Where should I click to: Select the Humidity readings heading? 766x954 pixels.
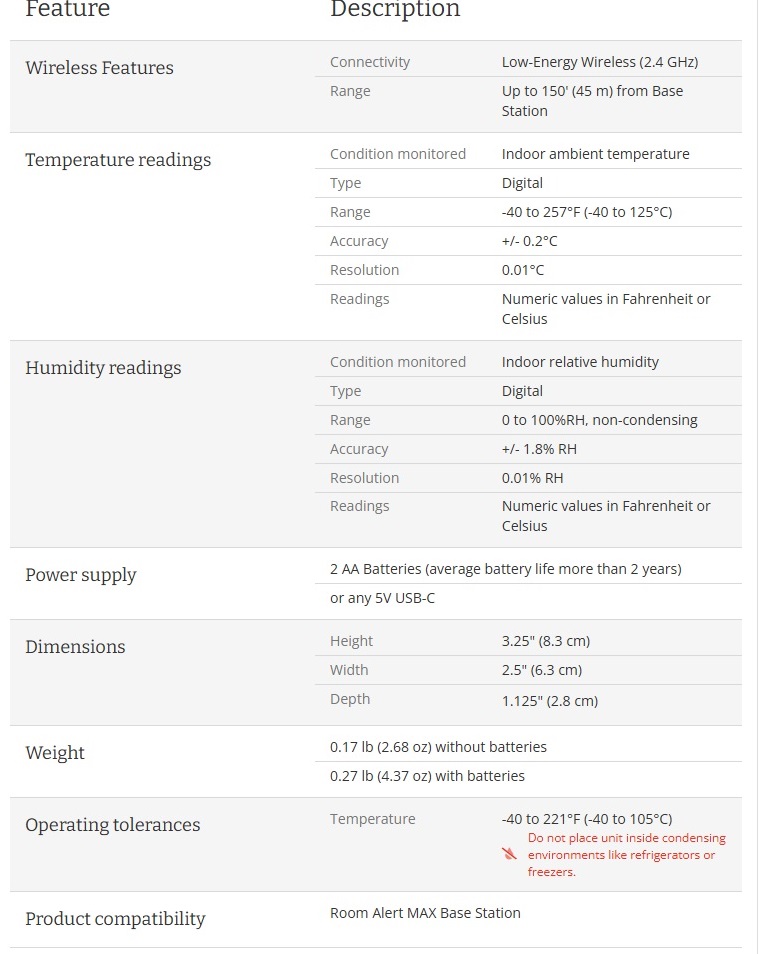coord(103,368)
